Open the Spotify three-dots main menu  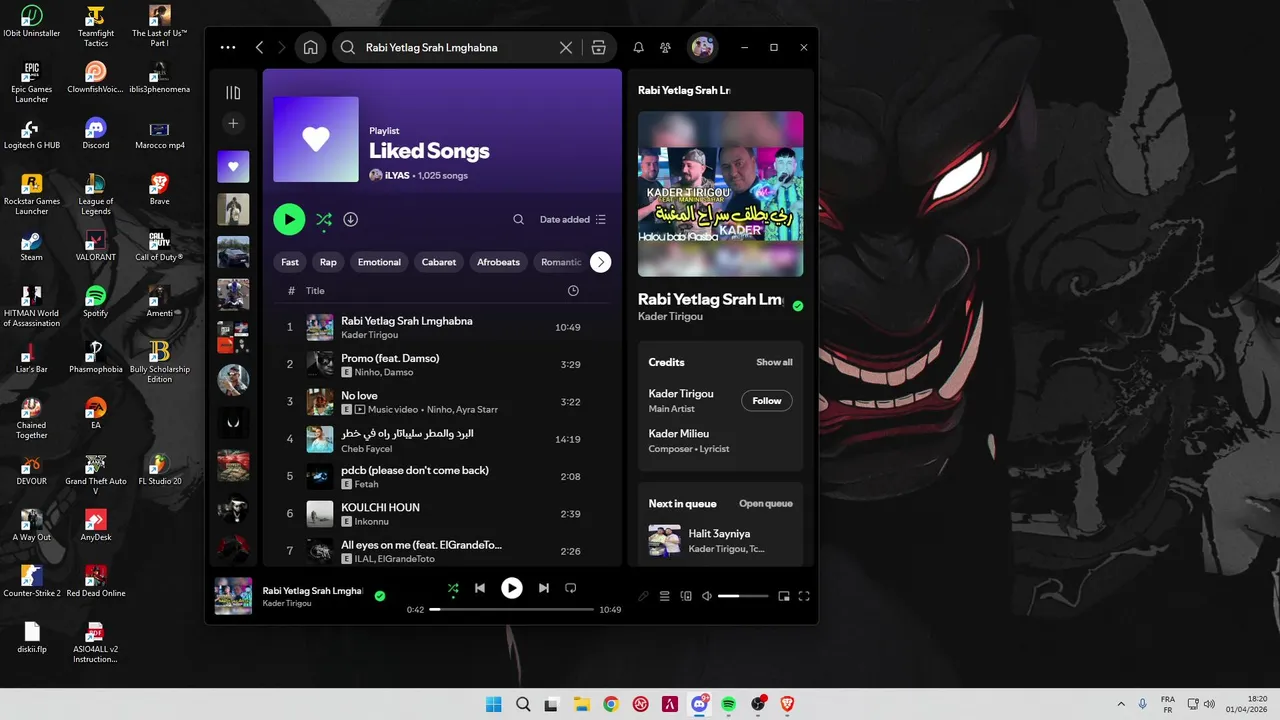228,47
